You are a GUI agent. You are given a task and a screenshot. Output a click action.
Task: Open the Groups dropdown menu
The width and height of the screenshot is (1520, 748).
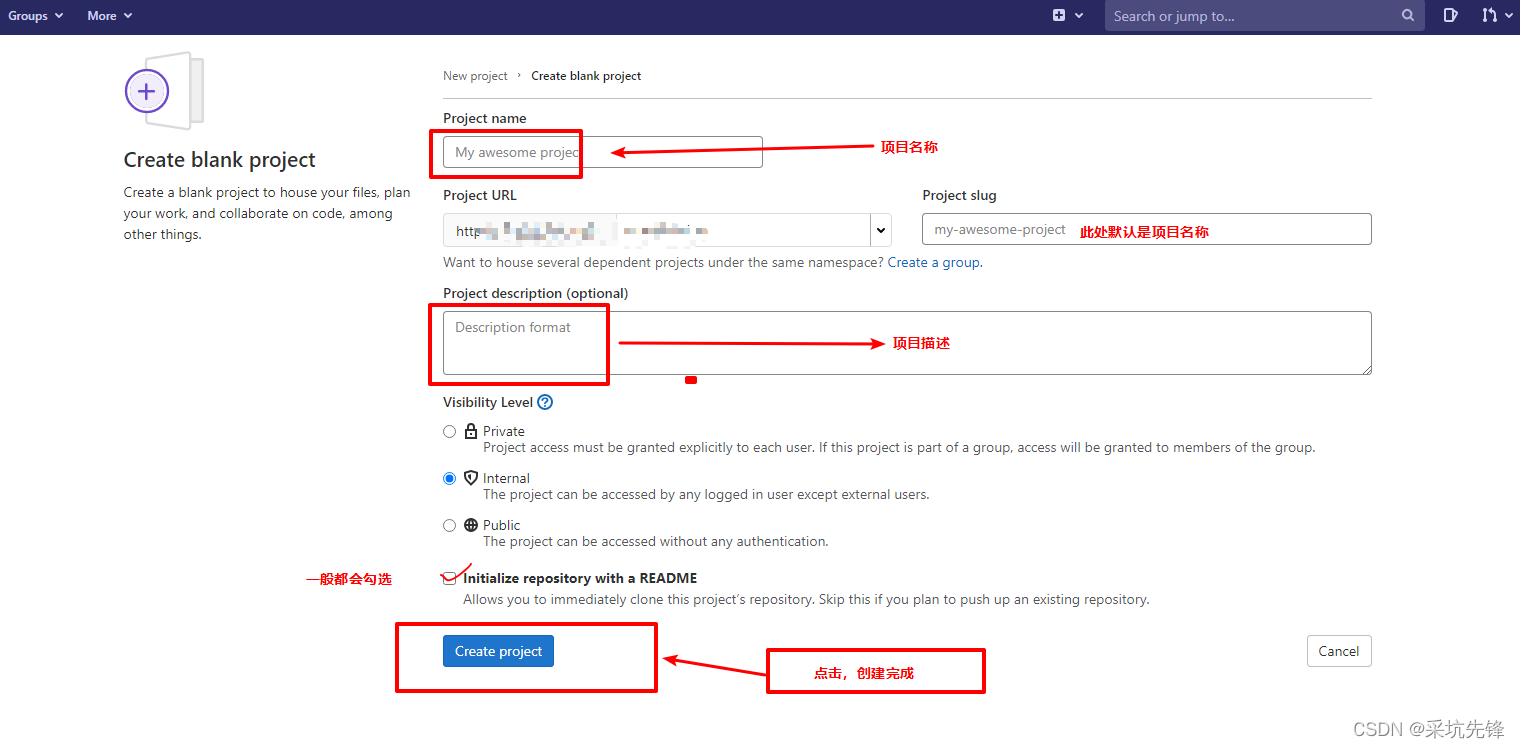(35, 16)
